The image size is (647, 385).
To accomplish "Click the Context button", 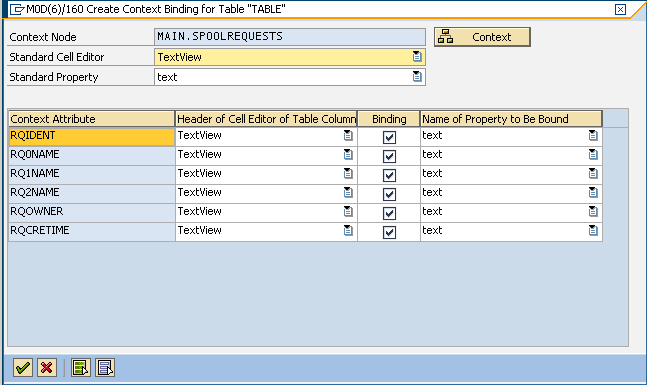I will pyautogui.click(x=482, y=37).
